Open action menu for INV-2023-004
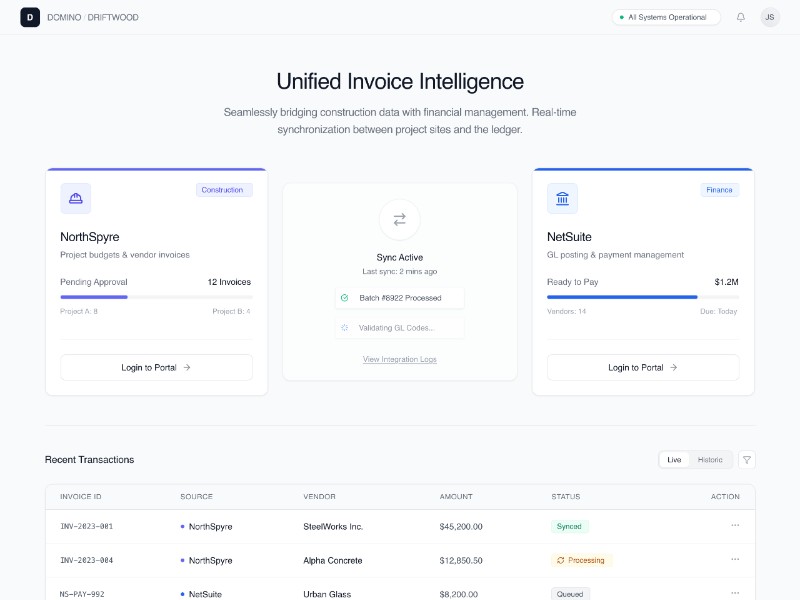Screen dimensions: 800x600 click(735, 560)
